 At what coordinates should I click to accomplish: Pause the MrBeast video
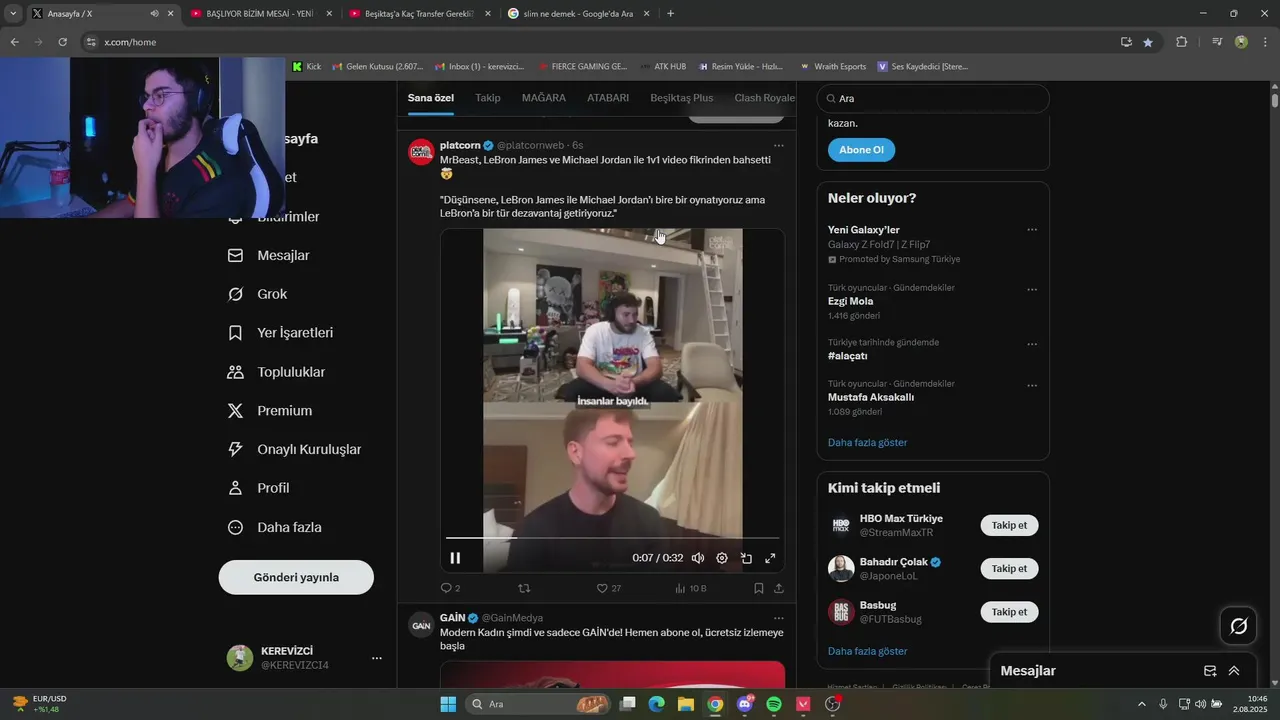click(455, 558)
